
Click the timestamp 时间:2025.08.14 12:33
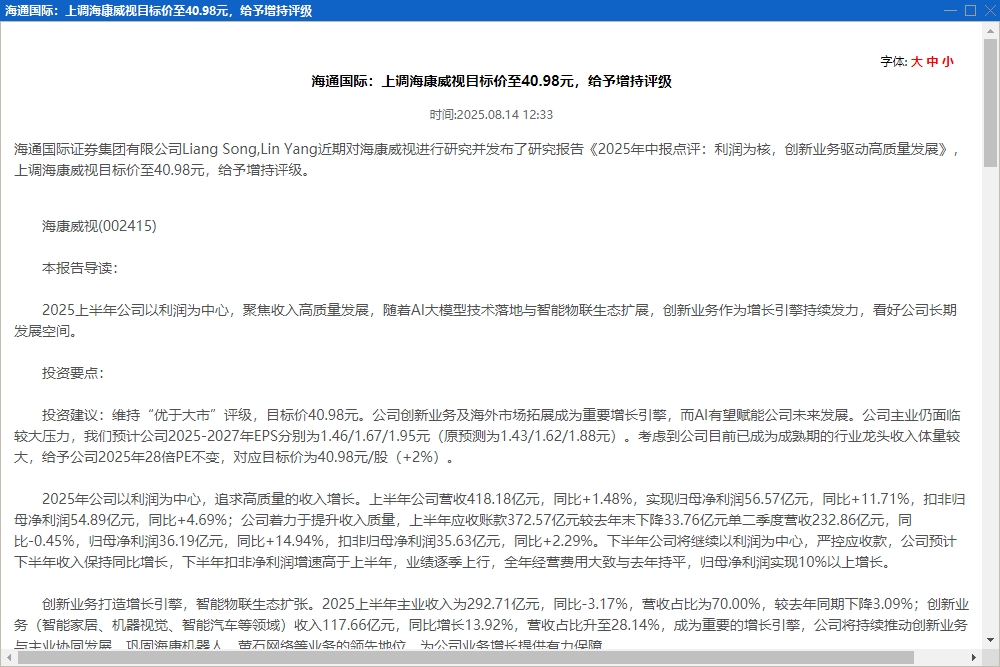[x=491, y=115]
